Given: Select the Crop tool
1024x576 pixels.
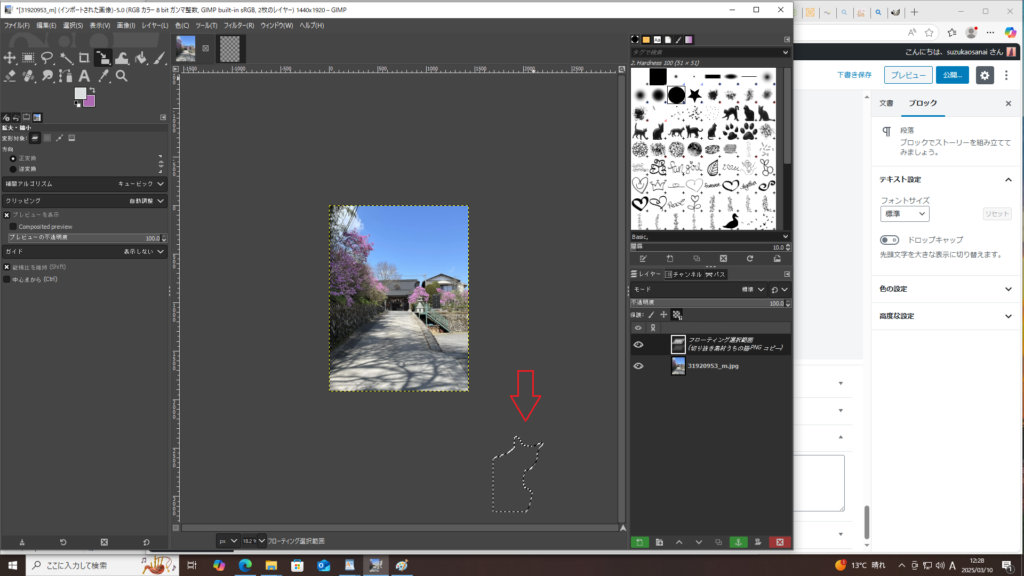Looking at the screenshot, I should tap(84, 58).
